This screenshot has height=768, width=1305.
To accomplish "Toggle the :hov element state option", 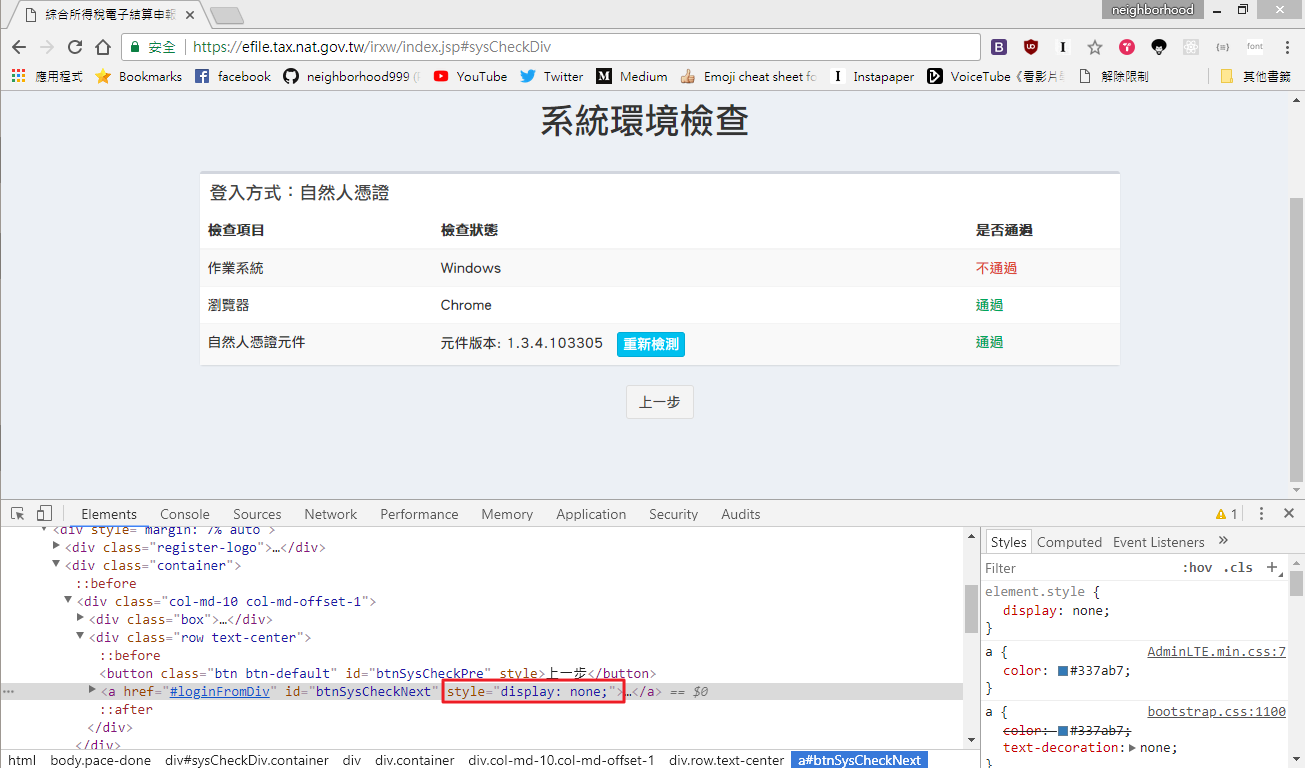I will coord(1197,567).
